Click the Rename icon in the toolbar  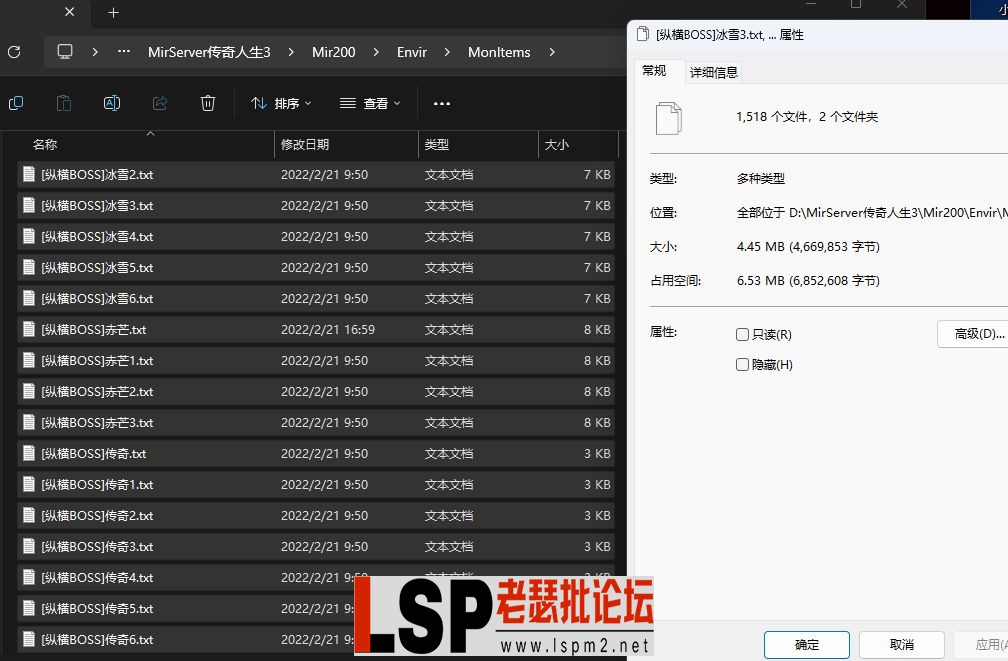(111, 103)
